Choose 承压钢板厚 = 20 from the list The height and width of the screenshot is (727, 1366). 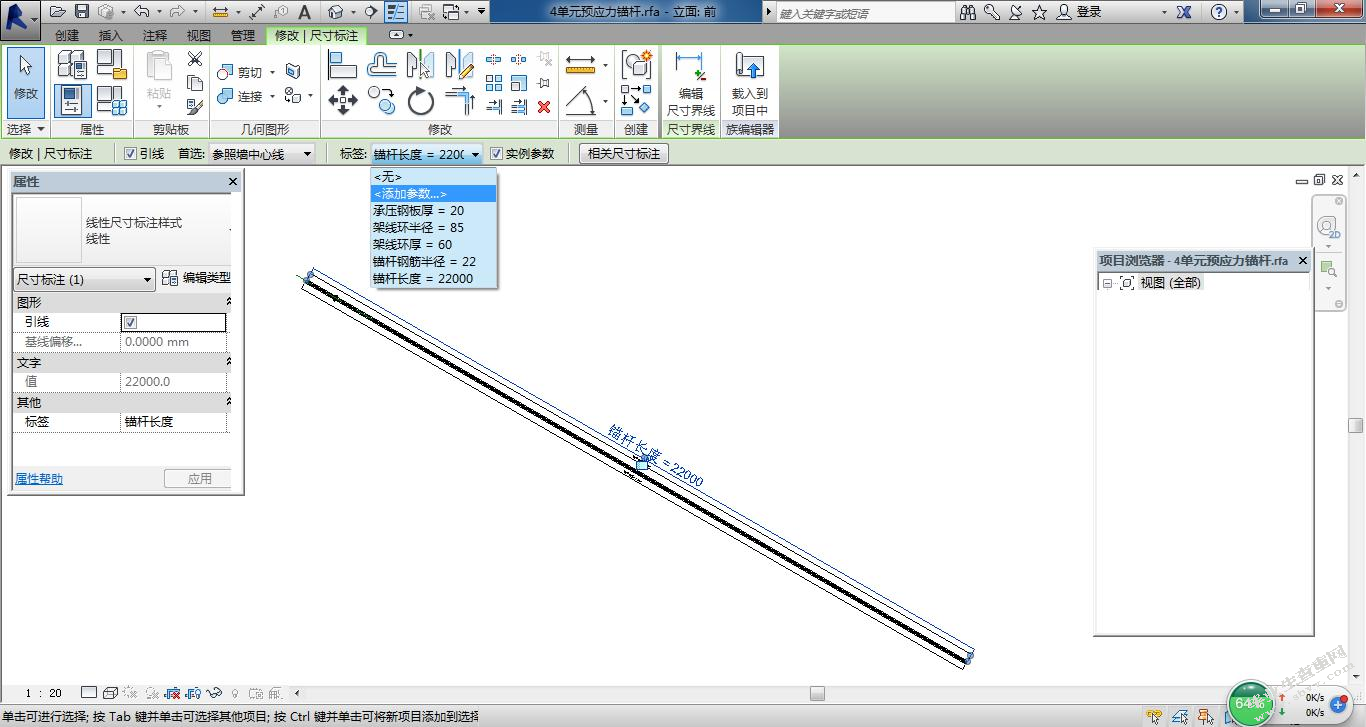(433, 211)
